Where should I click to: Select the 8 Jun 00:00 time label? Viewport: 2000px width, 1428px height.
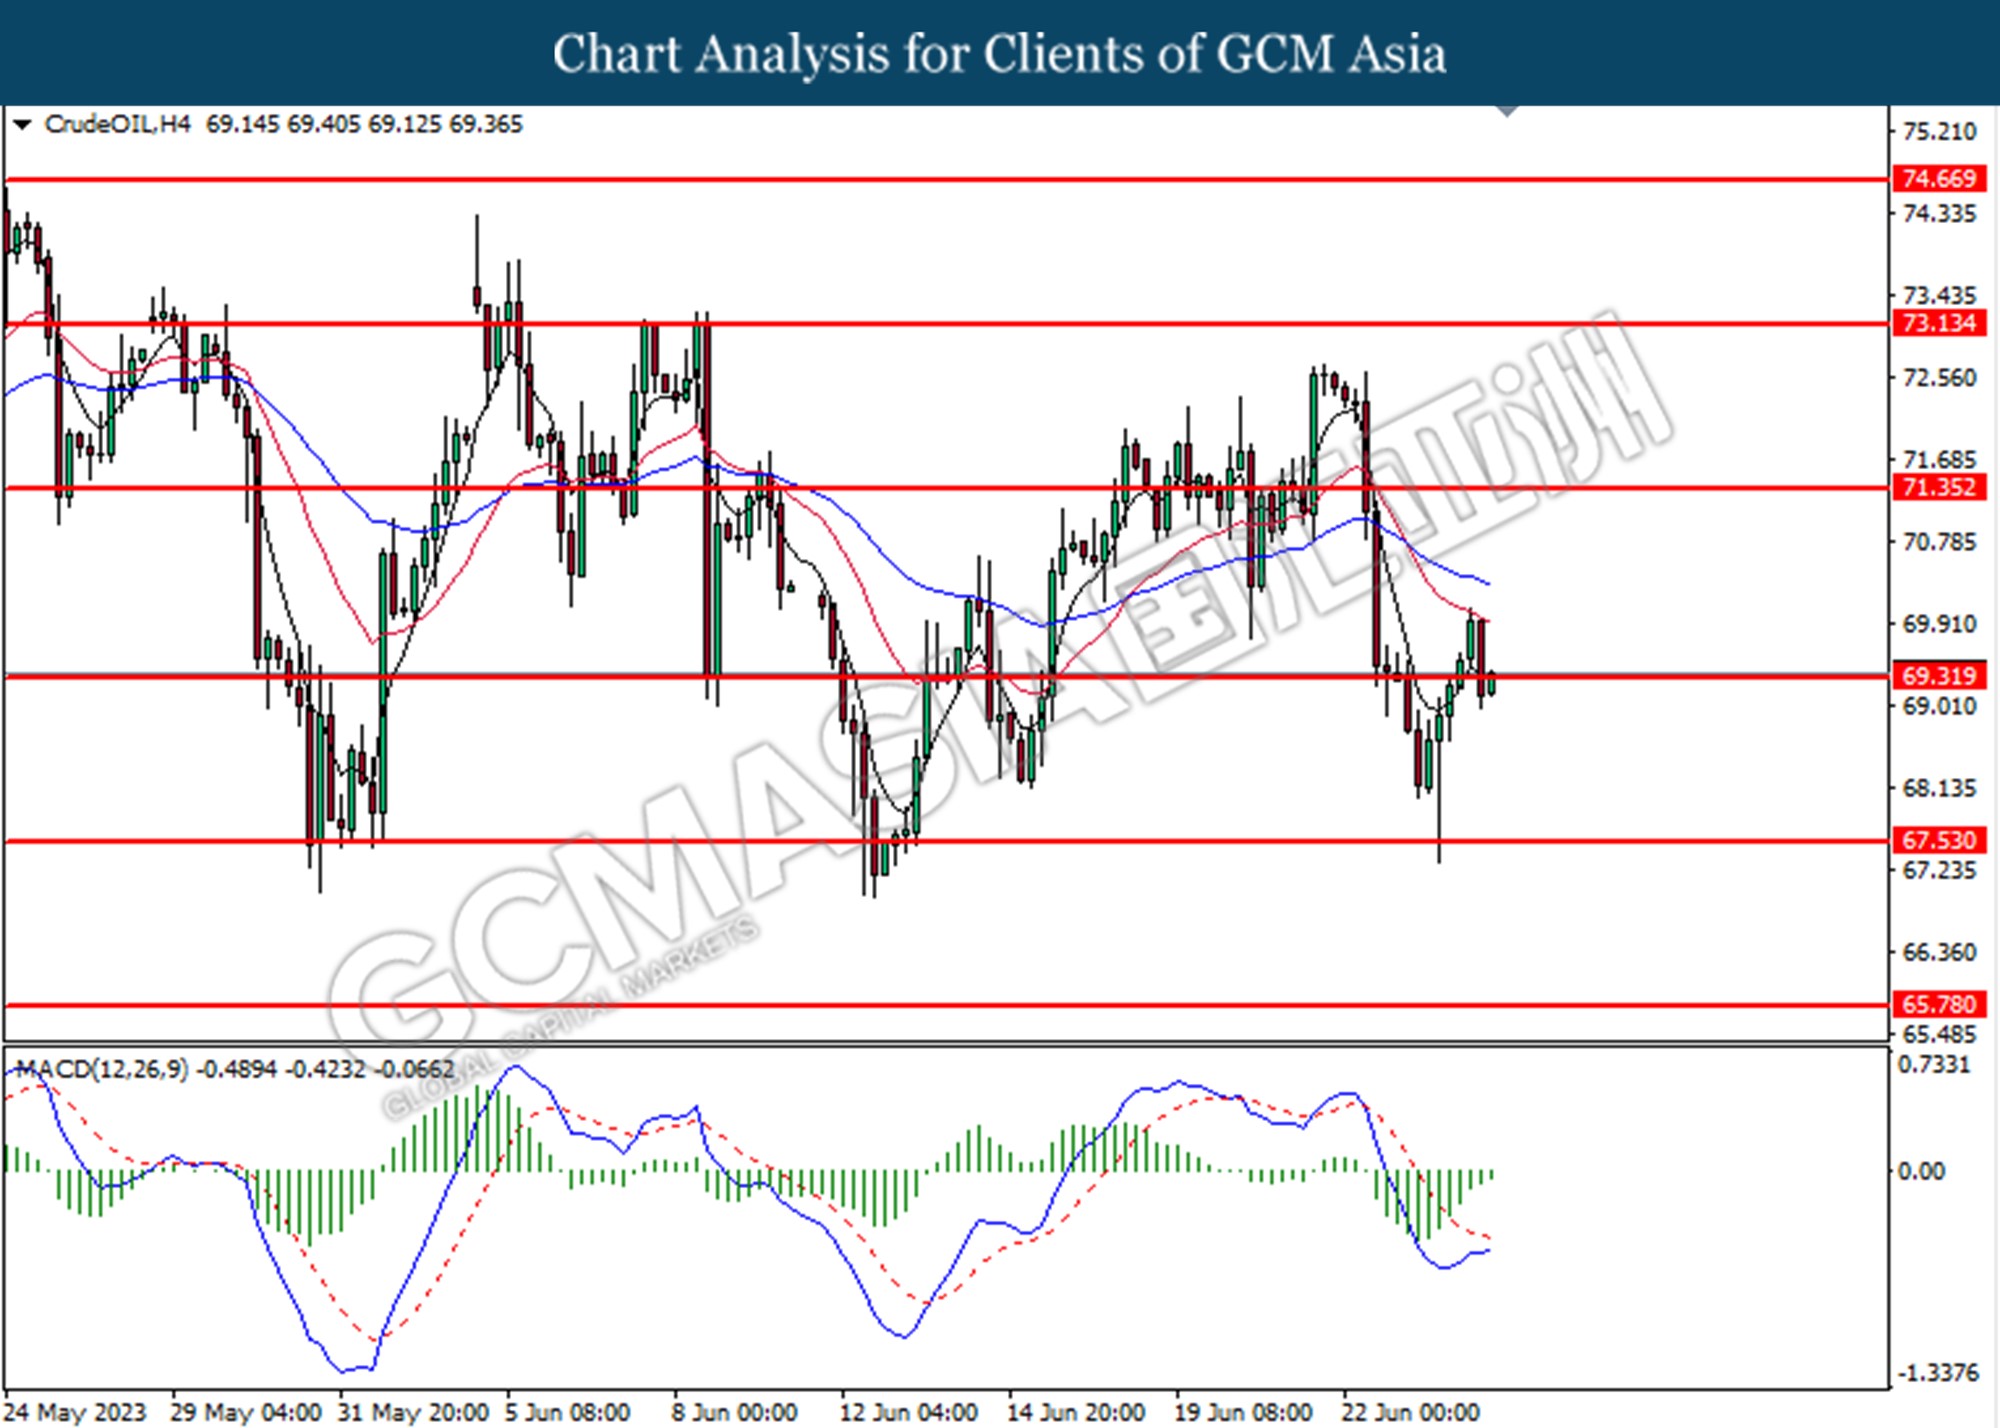pos(734,1412)
